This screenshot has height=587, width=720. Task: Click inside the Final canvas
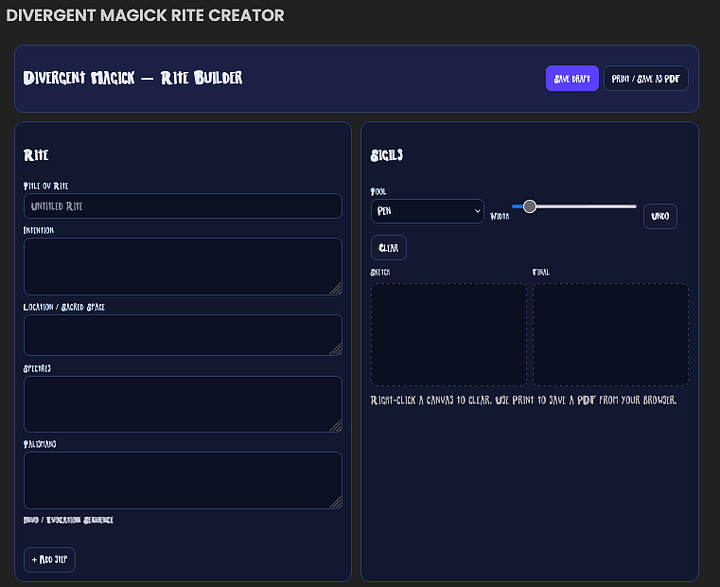(611, 334)
